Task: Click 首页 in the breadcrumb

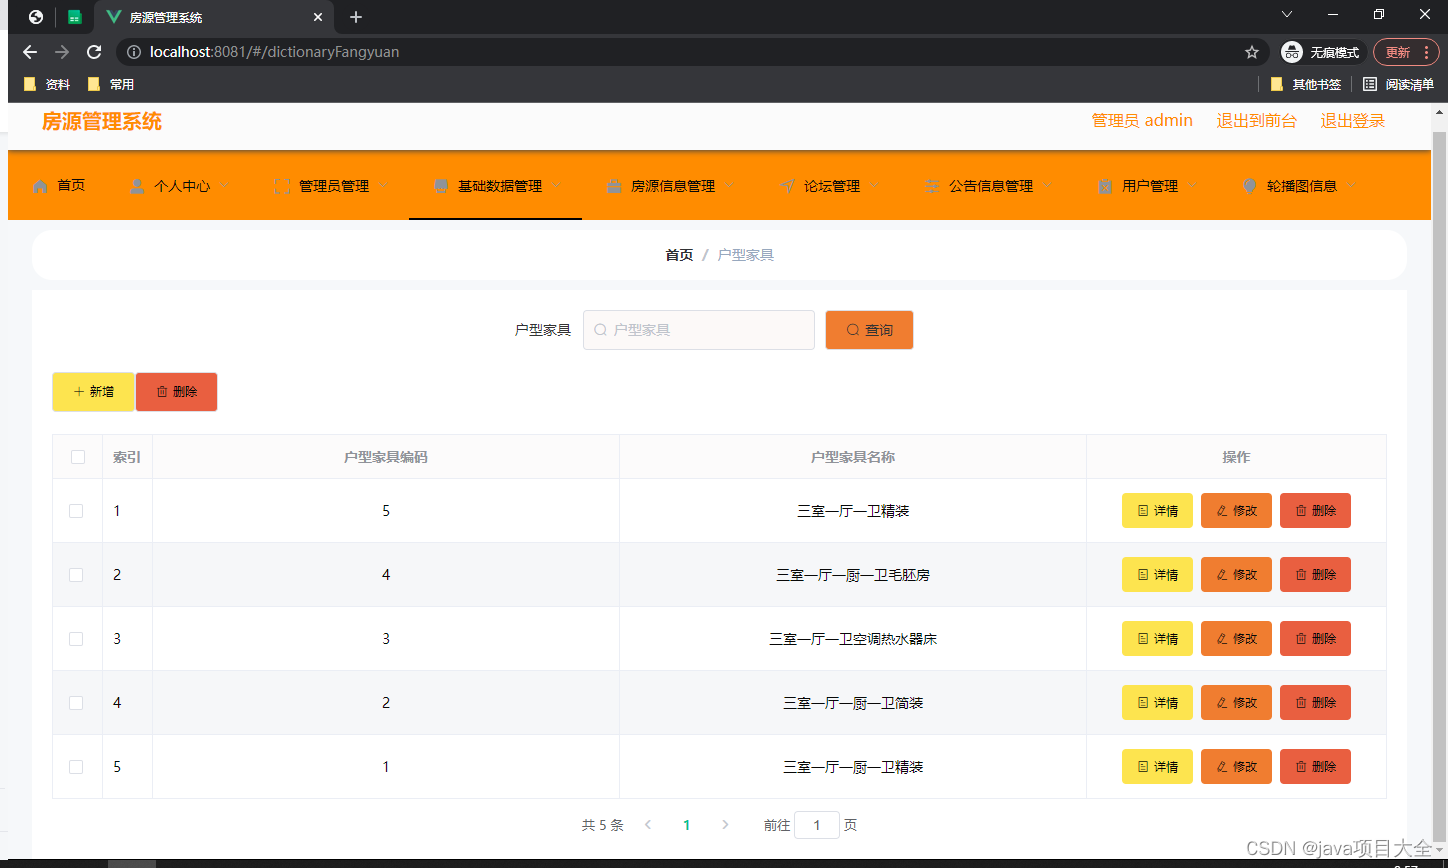Action: [679, 255]
